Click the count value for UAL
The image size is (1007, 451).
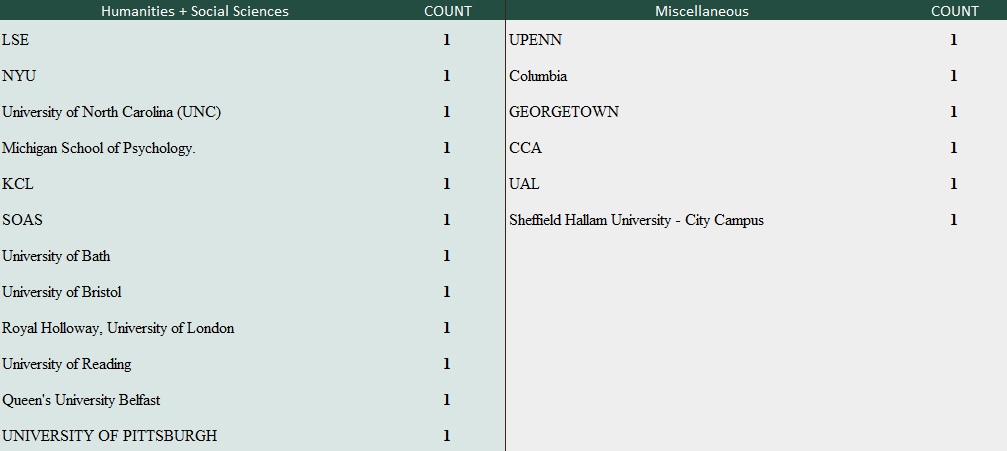[x=954, y=184]
